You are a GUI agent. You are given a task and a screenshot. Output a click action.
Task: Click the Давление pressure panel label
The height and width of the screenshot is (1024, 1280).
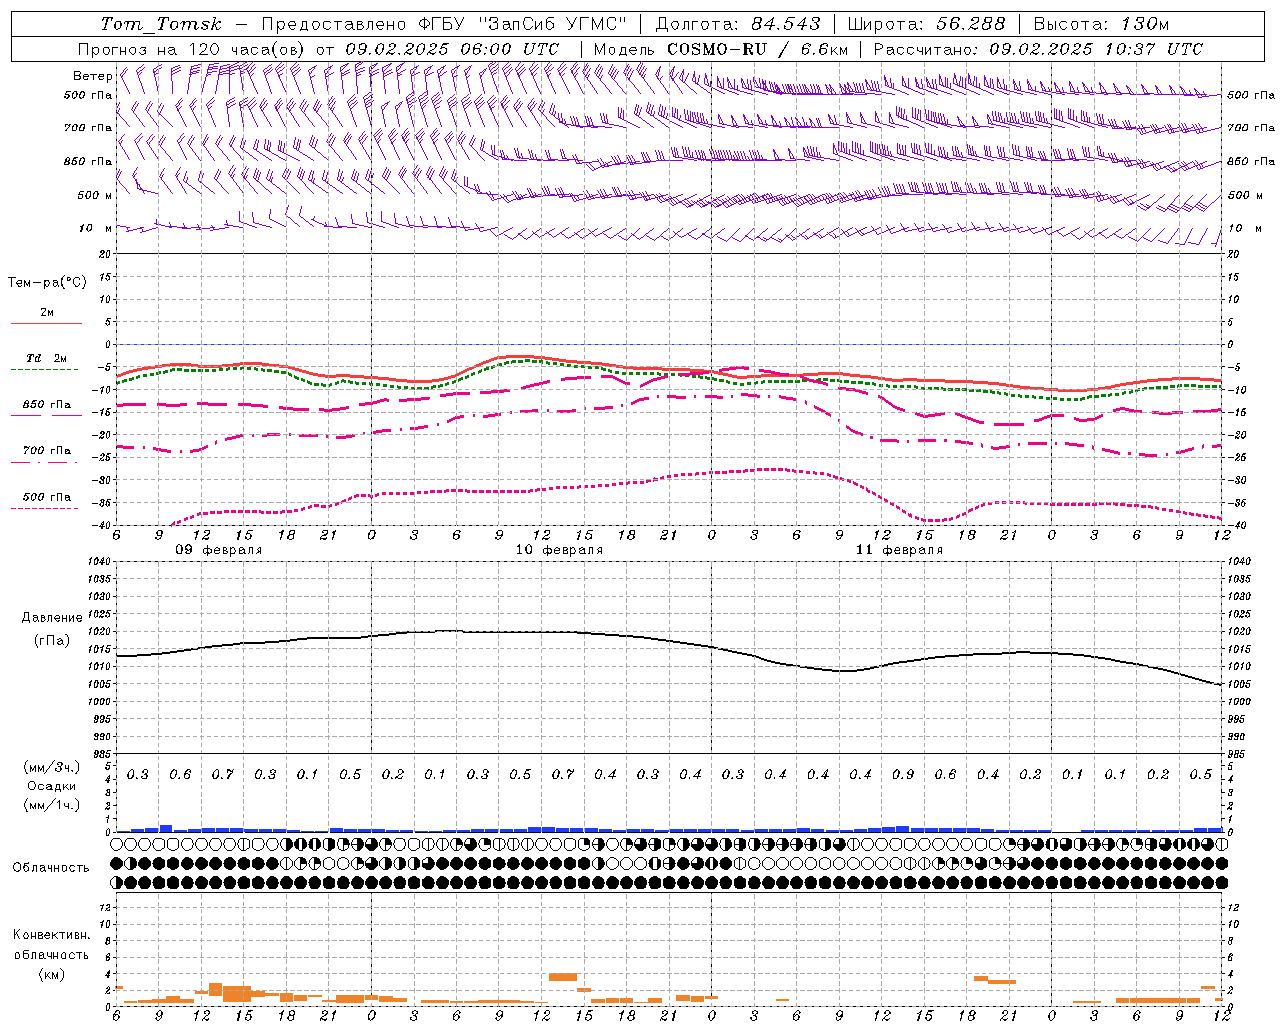pos(52,618)
